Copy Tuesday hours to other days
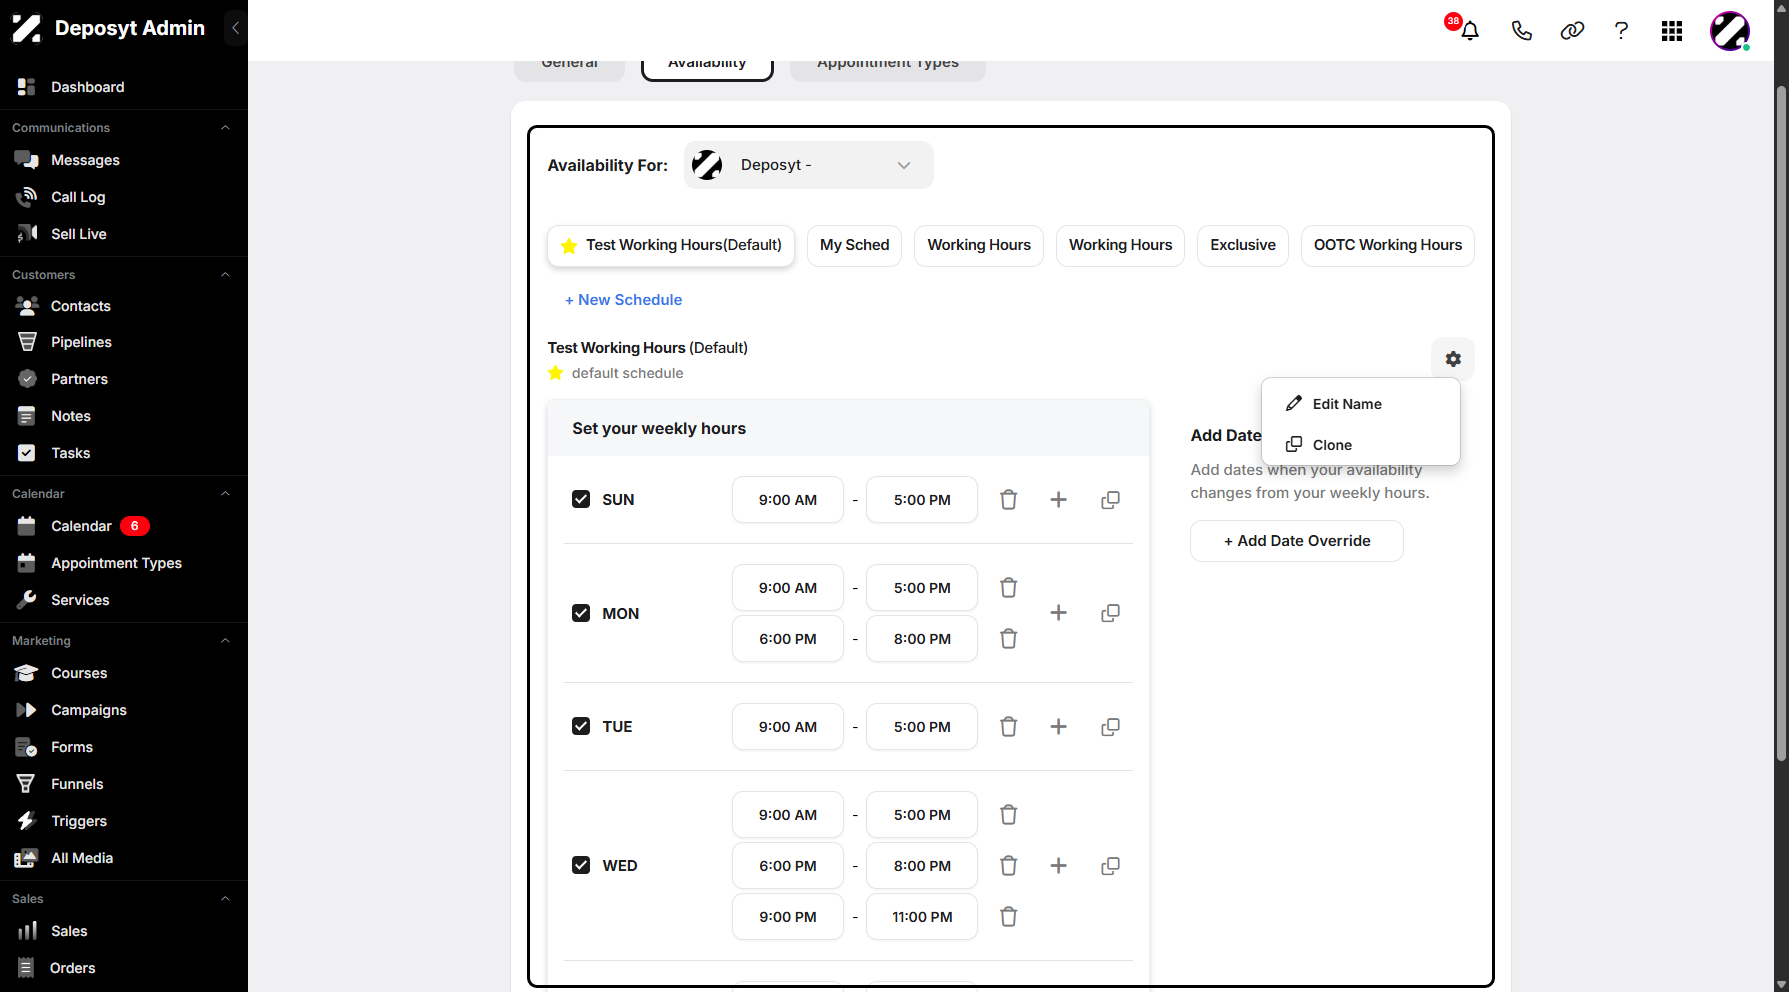 click(1110, 727)
